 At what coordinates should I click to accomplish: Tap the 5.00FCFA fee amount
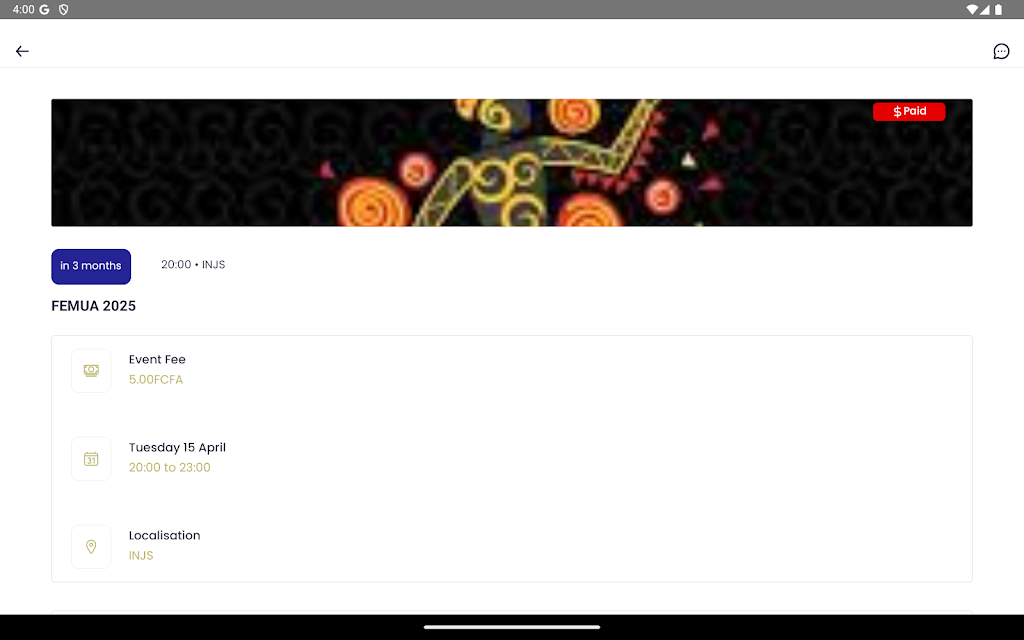155,379
